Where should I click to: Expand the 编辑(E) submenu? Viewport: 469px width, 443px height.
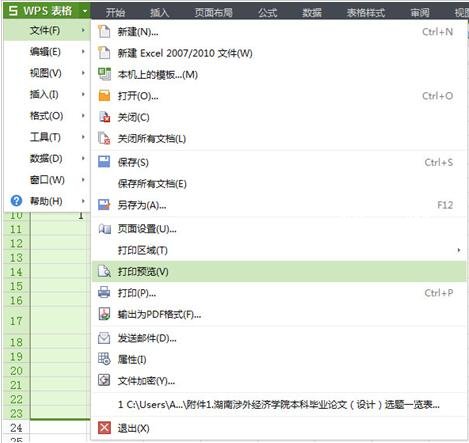(47, 52)
